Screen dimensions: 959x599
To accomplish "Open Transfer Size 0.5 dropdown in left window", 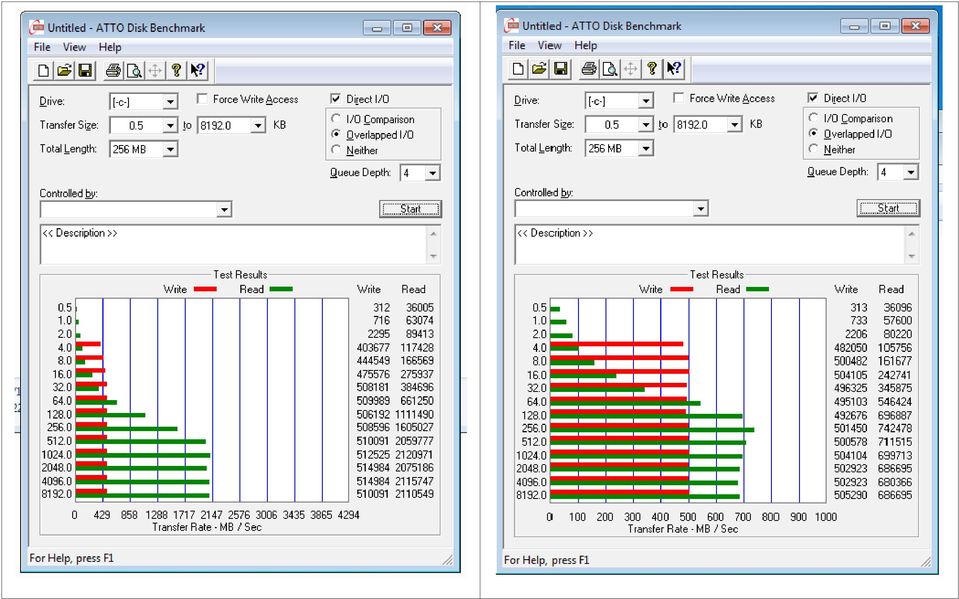I will [170, 125].
